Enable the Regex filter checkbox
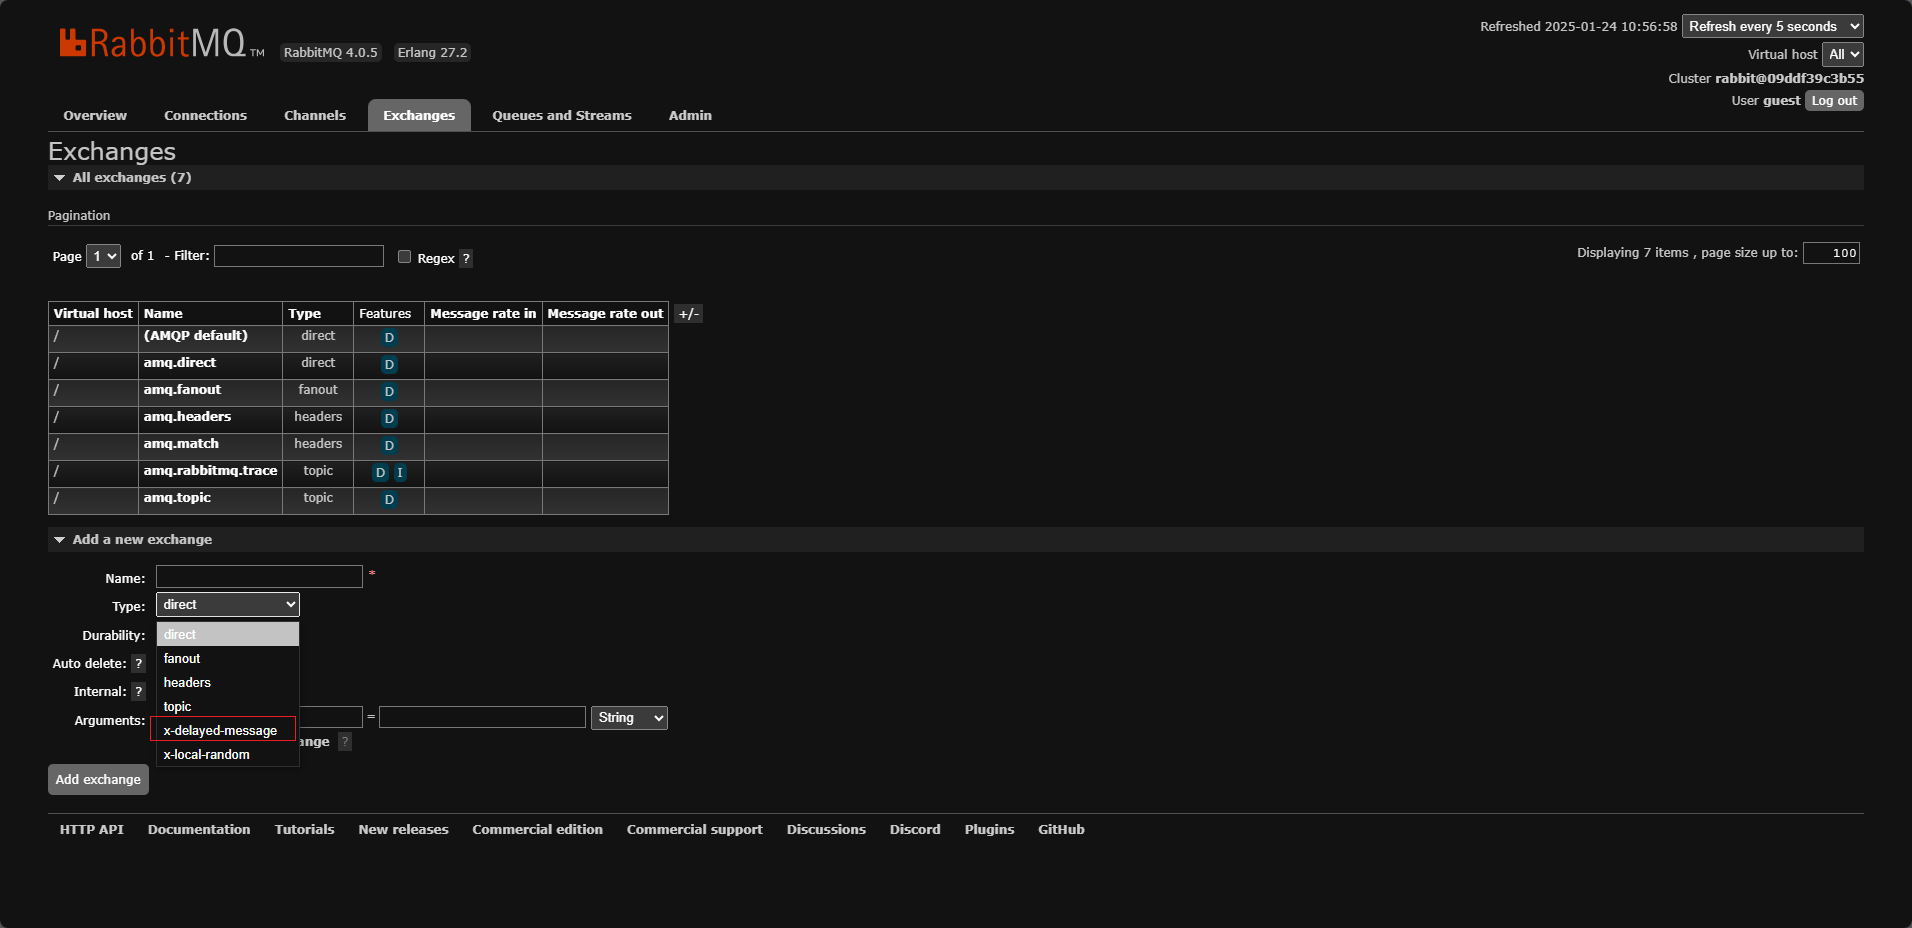 coord(404,257)
